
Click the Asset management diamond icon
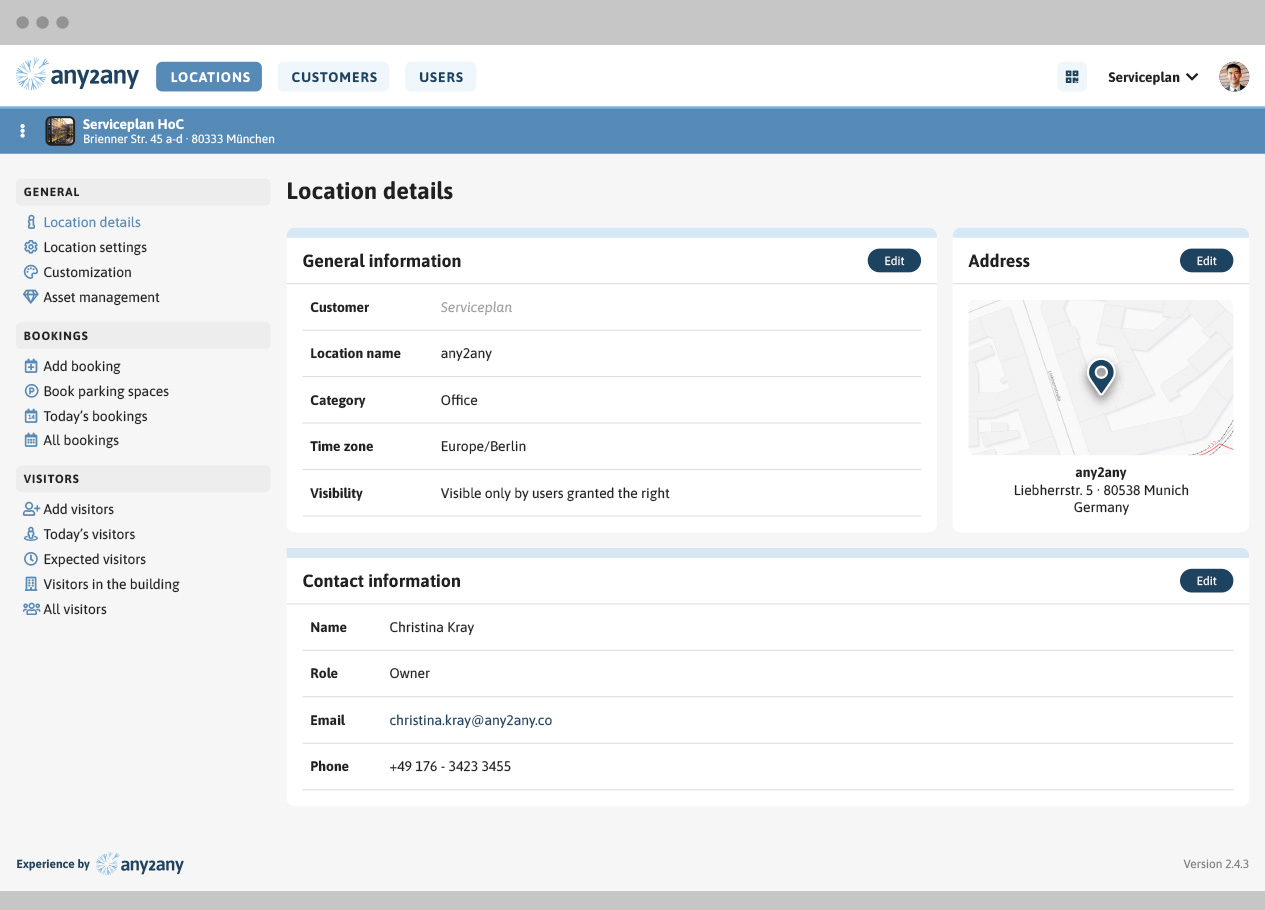31,297
